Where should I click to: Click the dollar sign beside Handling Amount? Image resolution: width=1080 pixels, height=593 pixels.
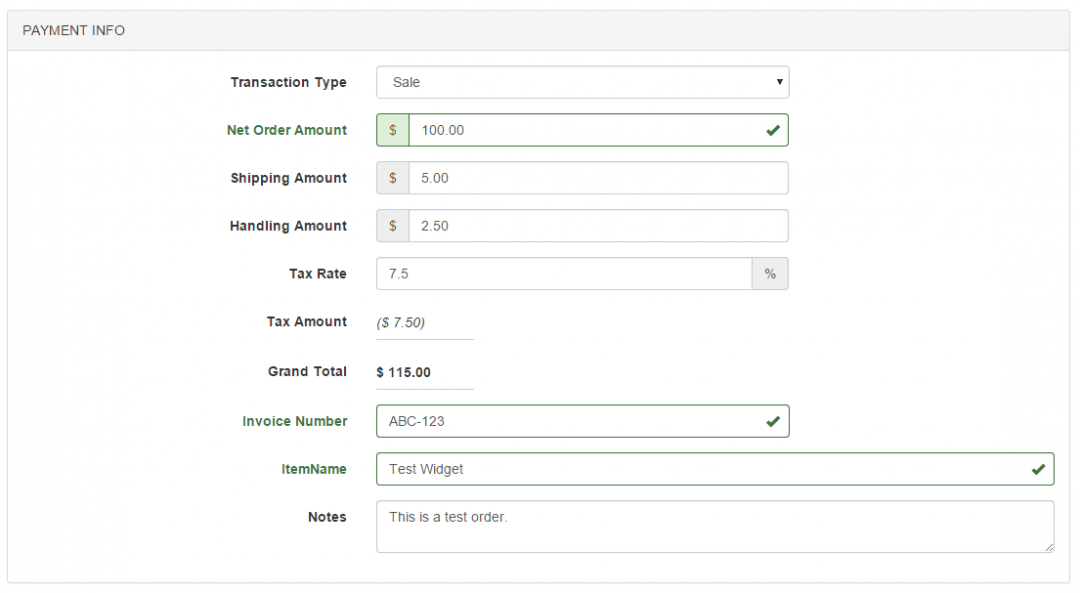[392, 225]
